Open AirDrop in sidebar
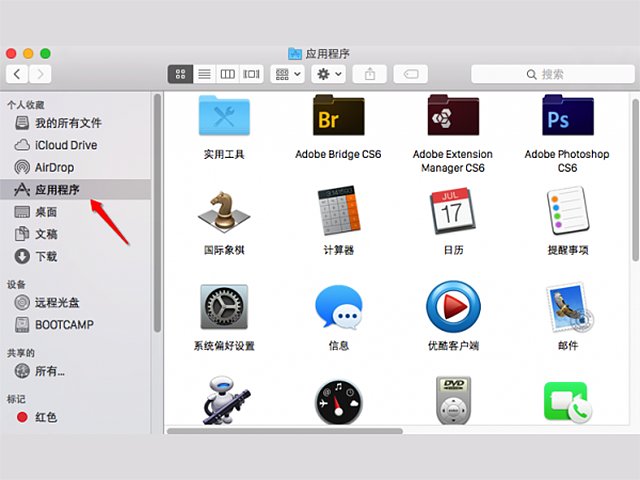Viewport: 640px width, 480px height. point(76,167)
